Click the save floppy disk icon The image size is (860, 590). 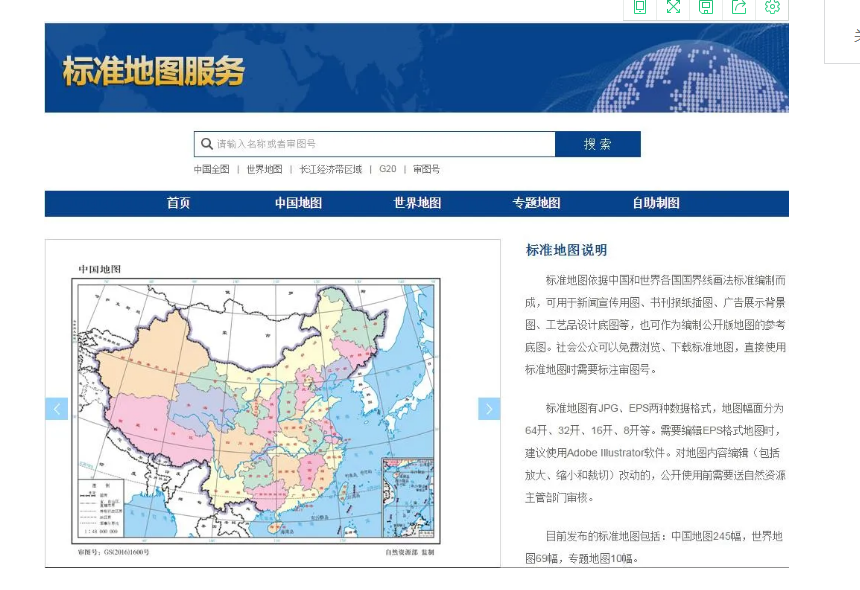(706, 7)
